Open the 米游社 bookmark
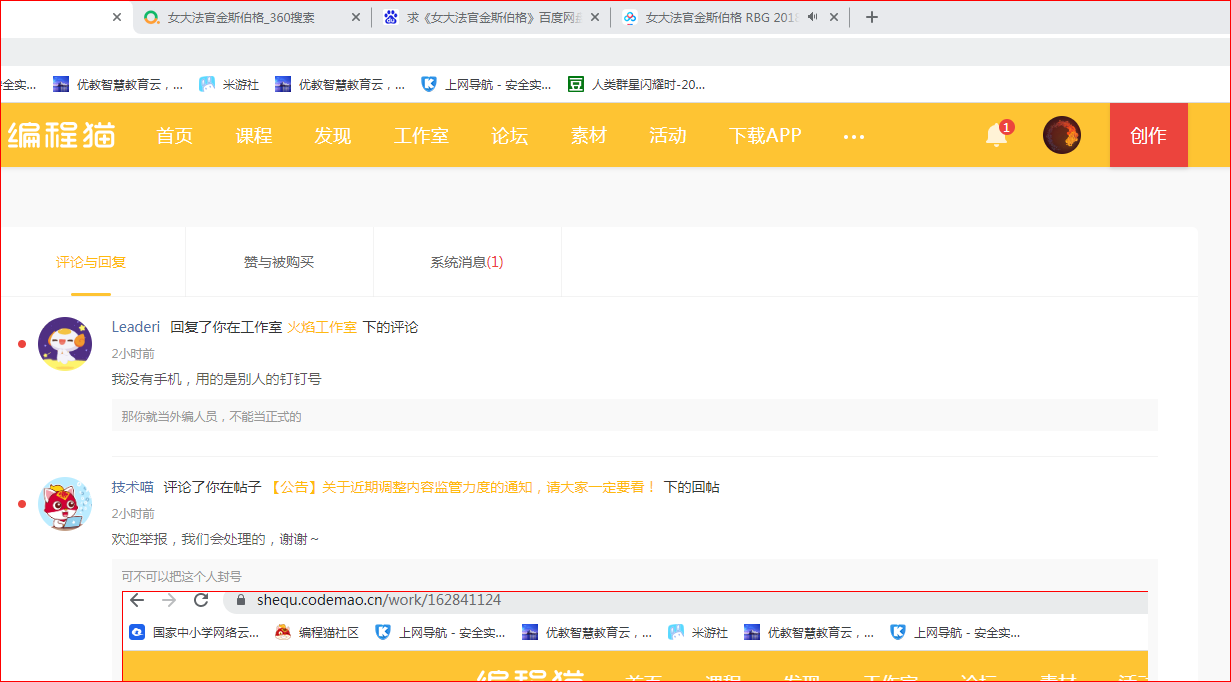 coord(229,85)
